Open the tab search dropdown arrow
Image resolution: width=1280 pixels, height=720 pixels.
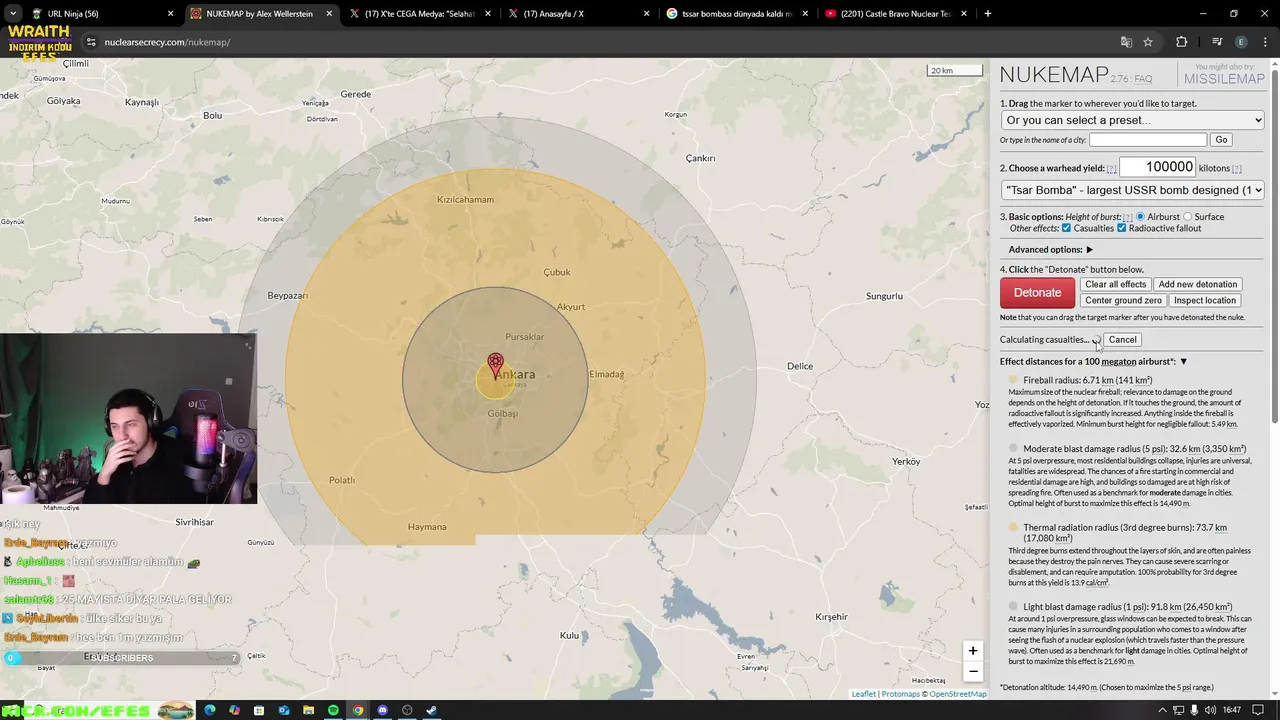[12, 14]
